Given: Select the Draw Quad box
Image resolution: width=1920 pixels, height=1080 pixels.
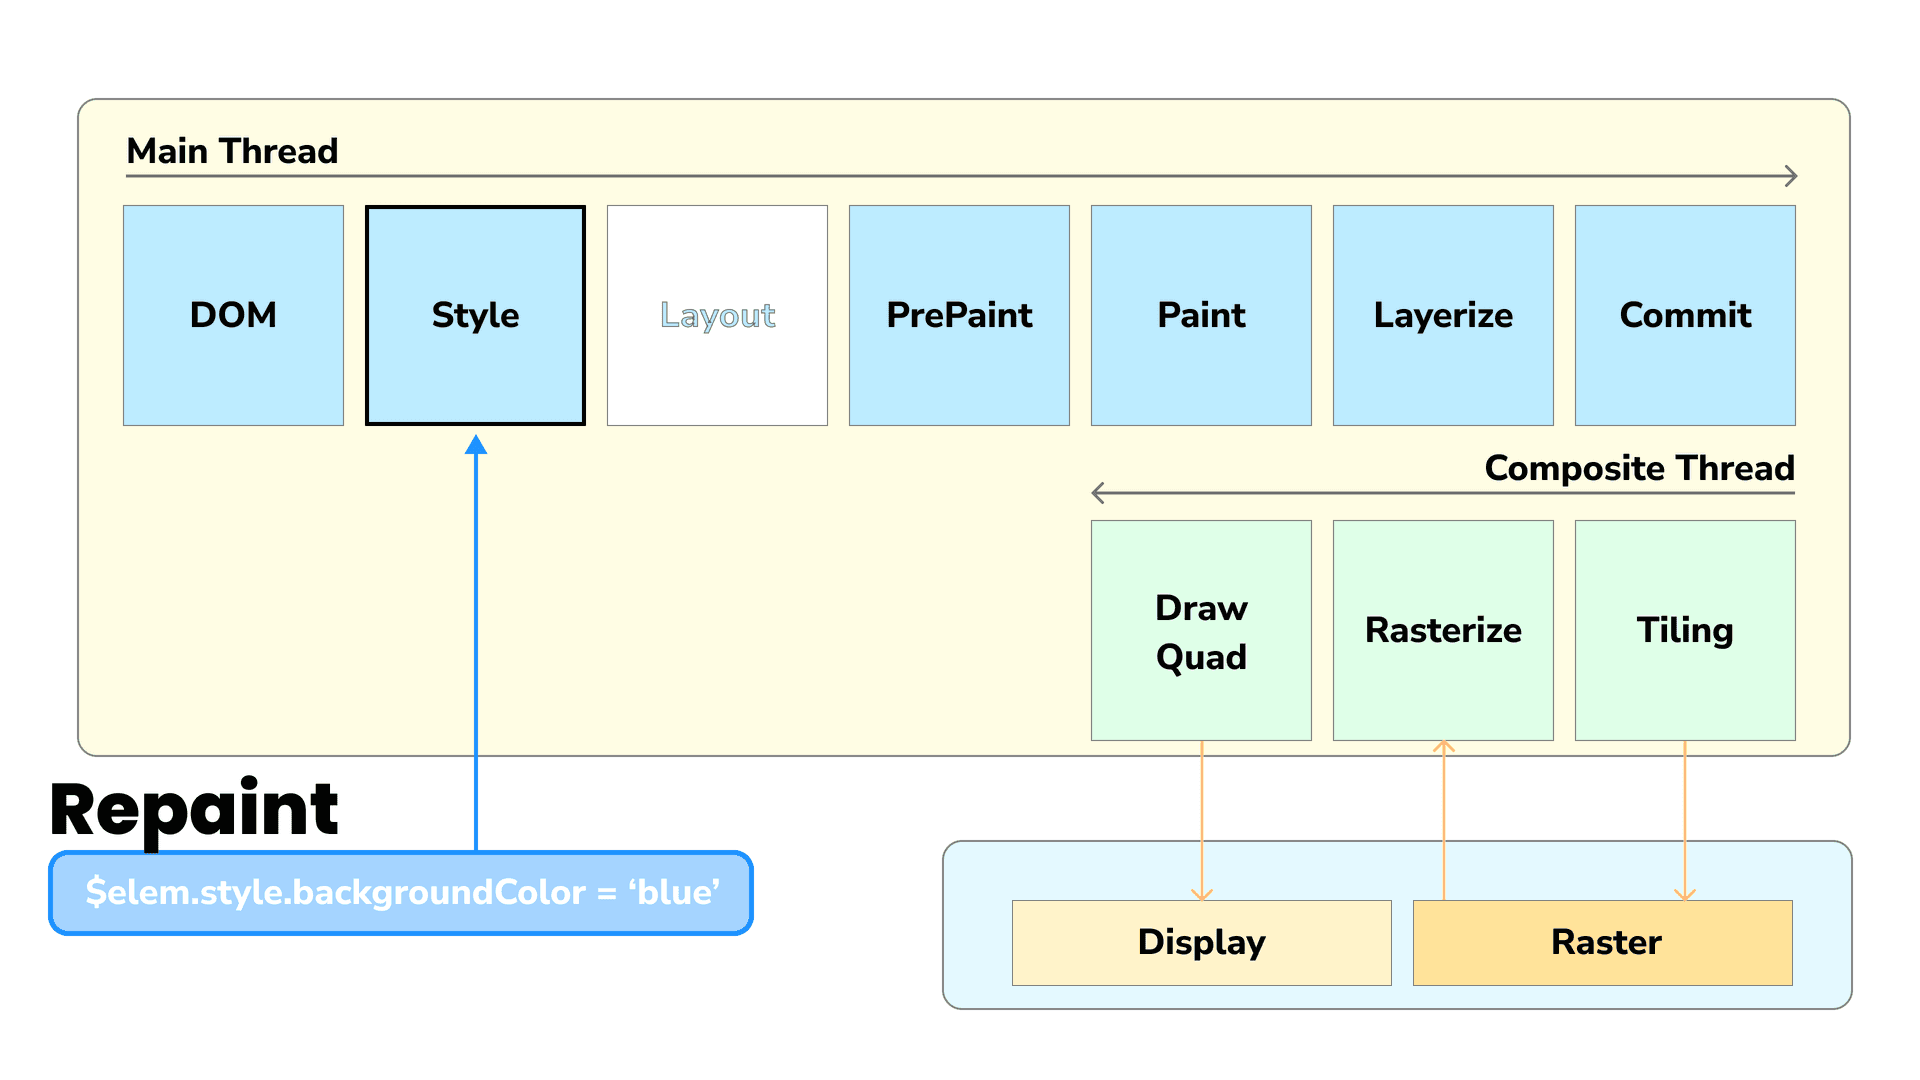Looking at the screenshot, I should click(1201, 630).
